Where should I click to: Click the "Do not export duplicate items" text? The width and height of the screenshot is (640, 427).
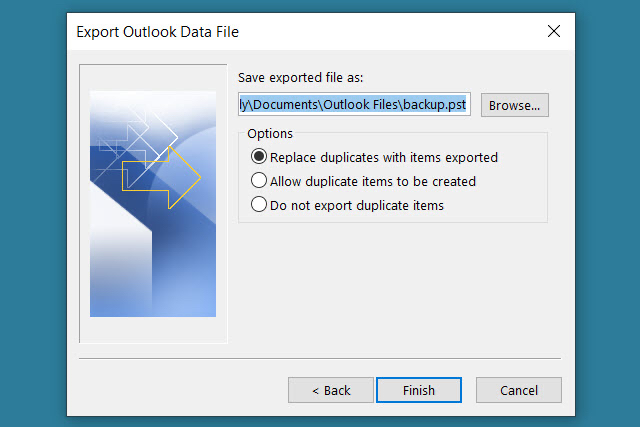pos(356,205)
